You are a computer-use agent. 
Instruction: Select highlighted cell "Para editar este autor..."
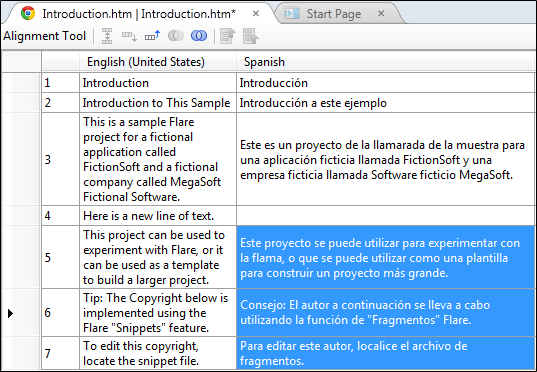tap(386, 353)
